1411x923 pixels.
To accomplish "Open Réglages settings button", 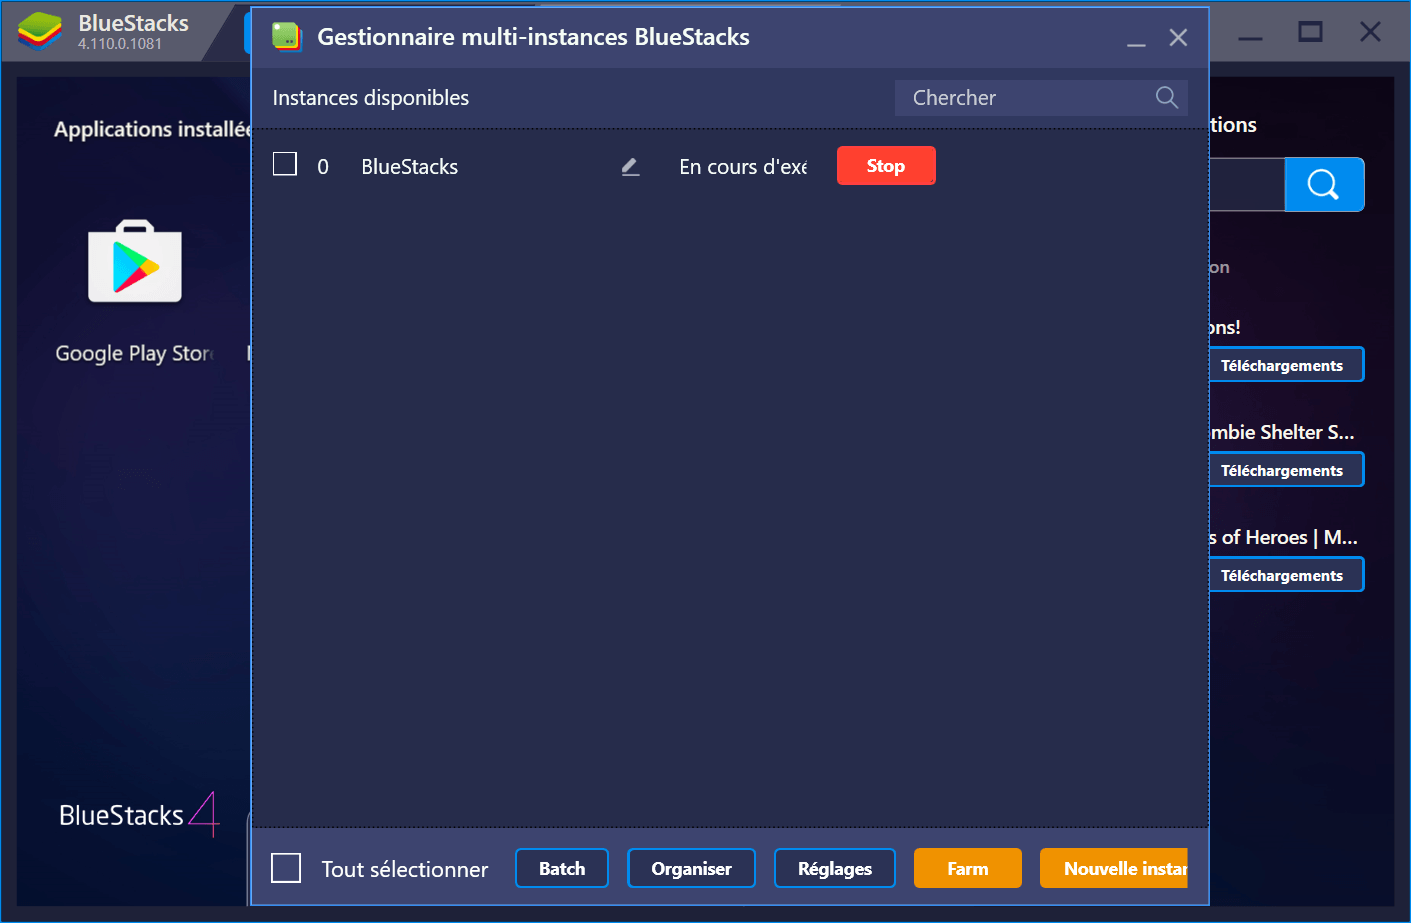I will tap(835, 868).
